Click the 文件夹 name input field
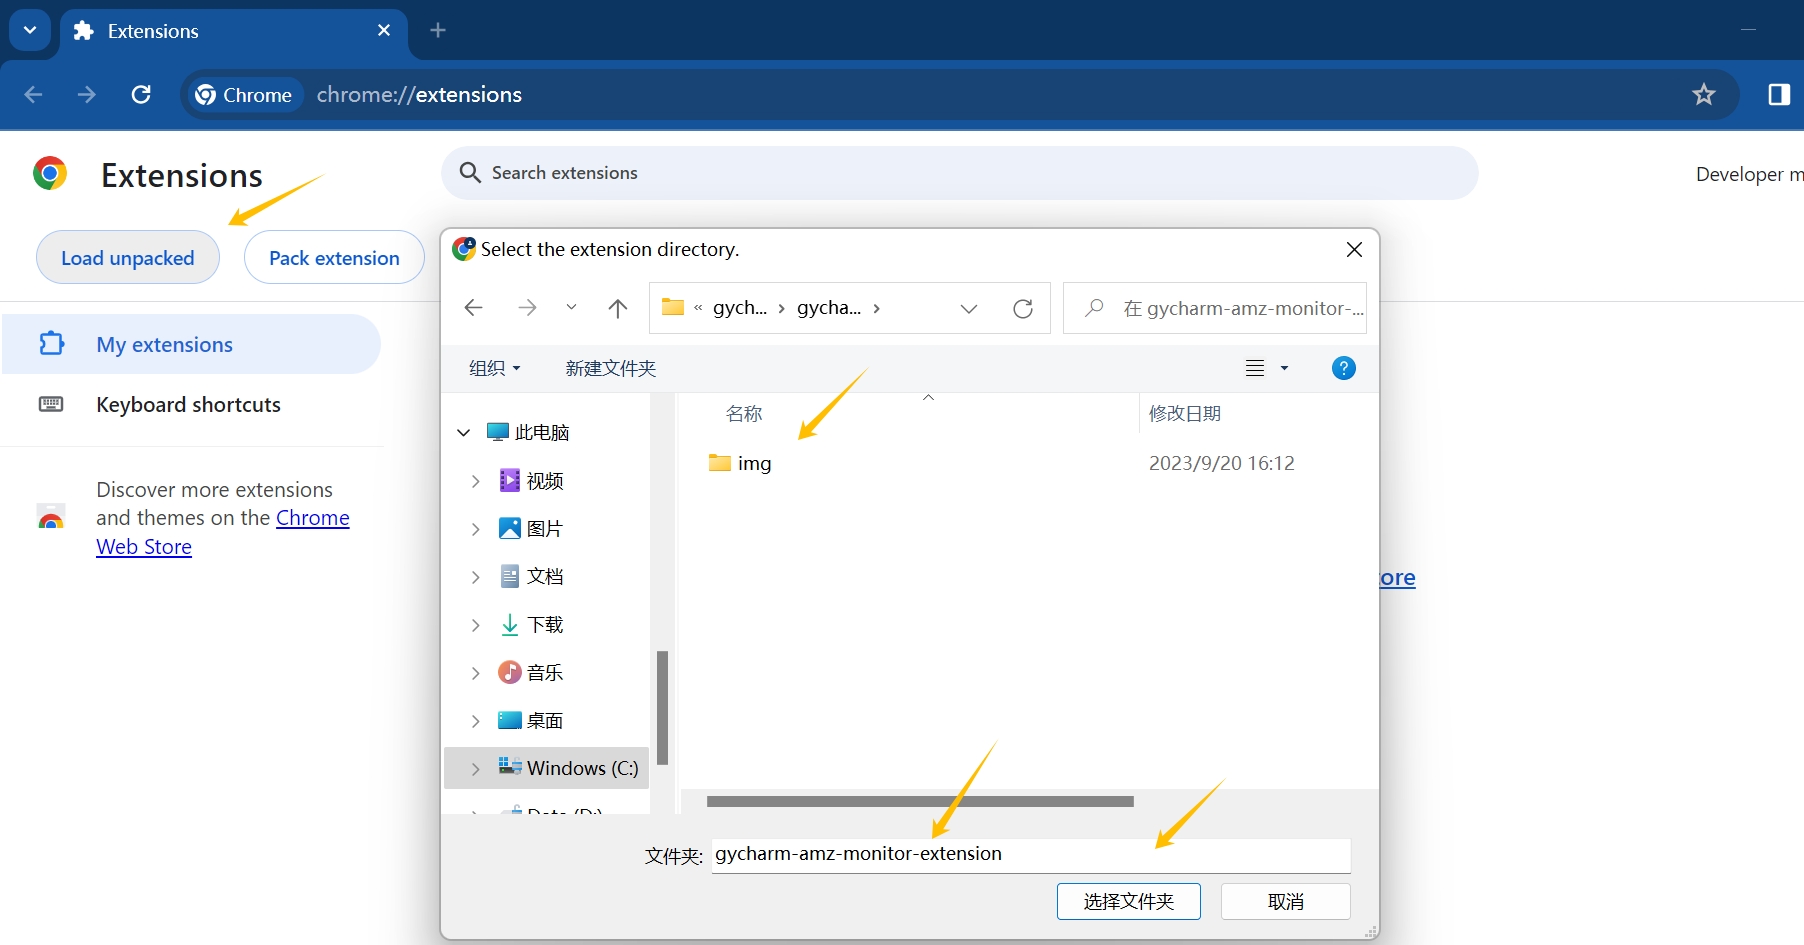This screenshot has height=945, width=1804. click(x=1030, y=855)
